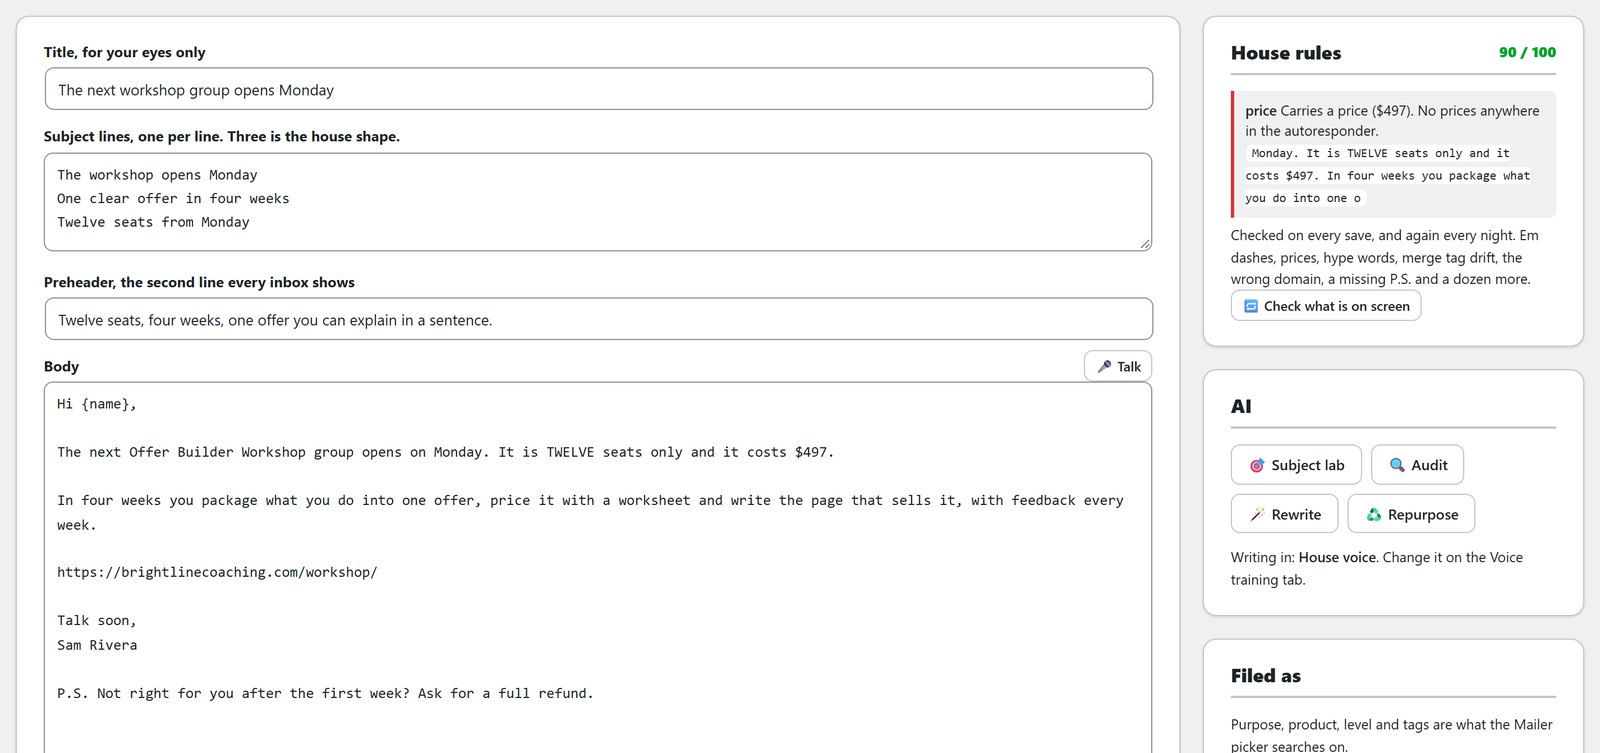The image size is (1600, 753).
Task: Click the 'Hi {name},' greeting line
Action: [x=97, y=404]
